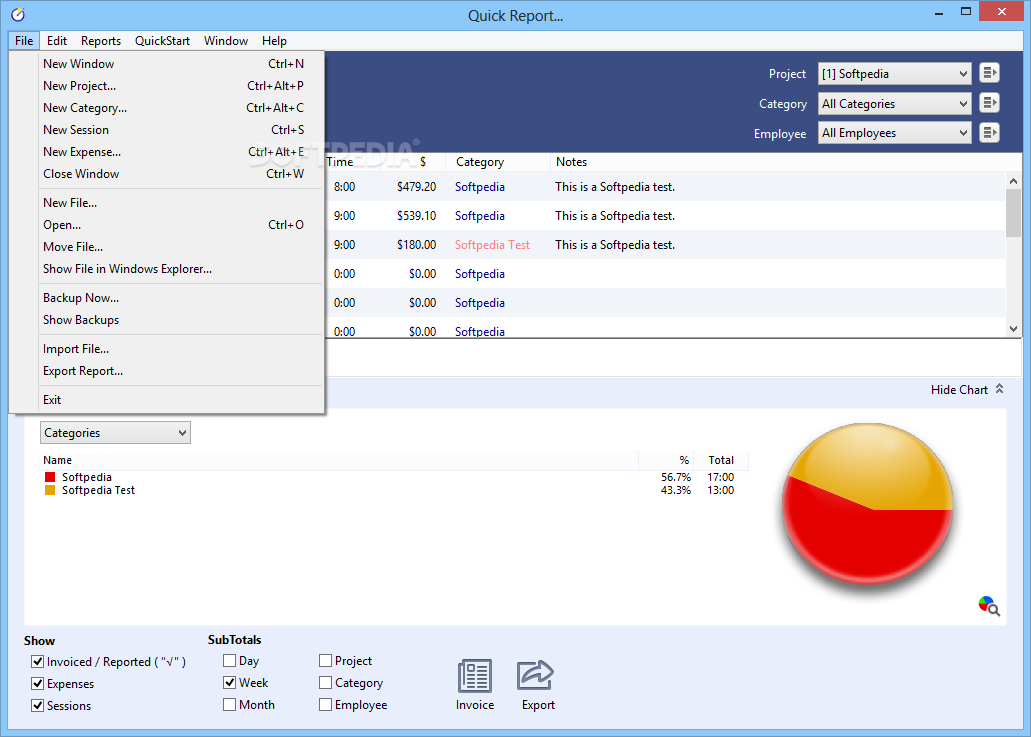Viewport: 1031px width, 737px height.
Task: Open the Reports menu
Action: tap(101, 41)
